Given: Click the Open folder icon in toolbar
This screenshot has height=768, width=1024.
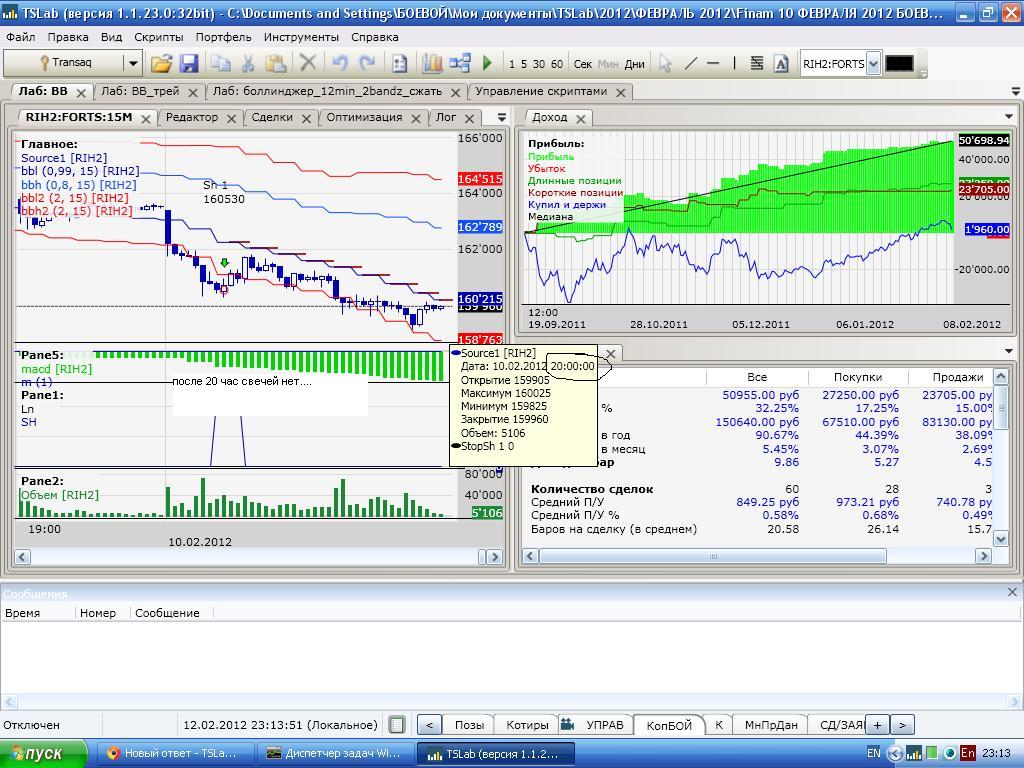Looking at the screenshot, I should [161, 63].
